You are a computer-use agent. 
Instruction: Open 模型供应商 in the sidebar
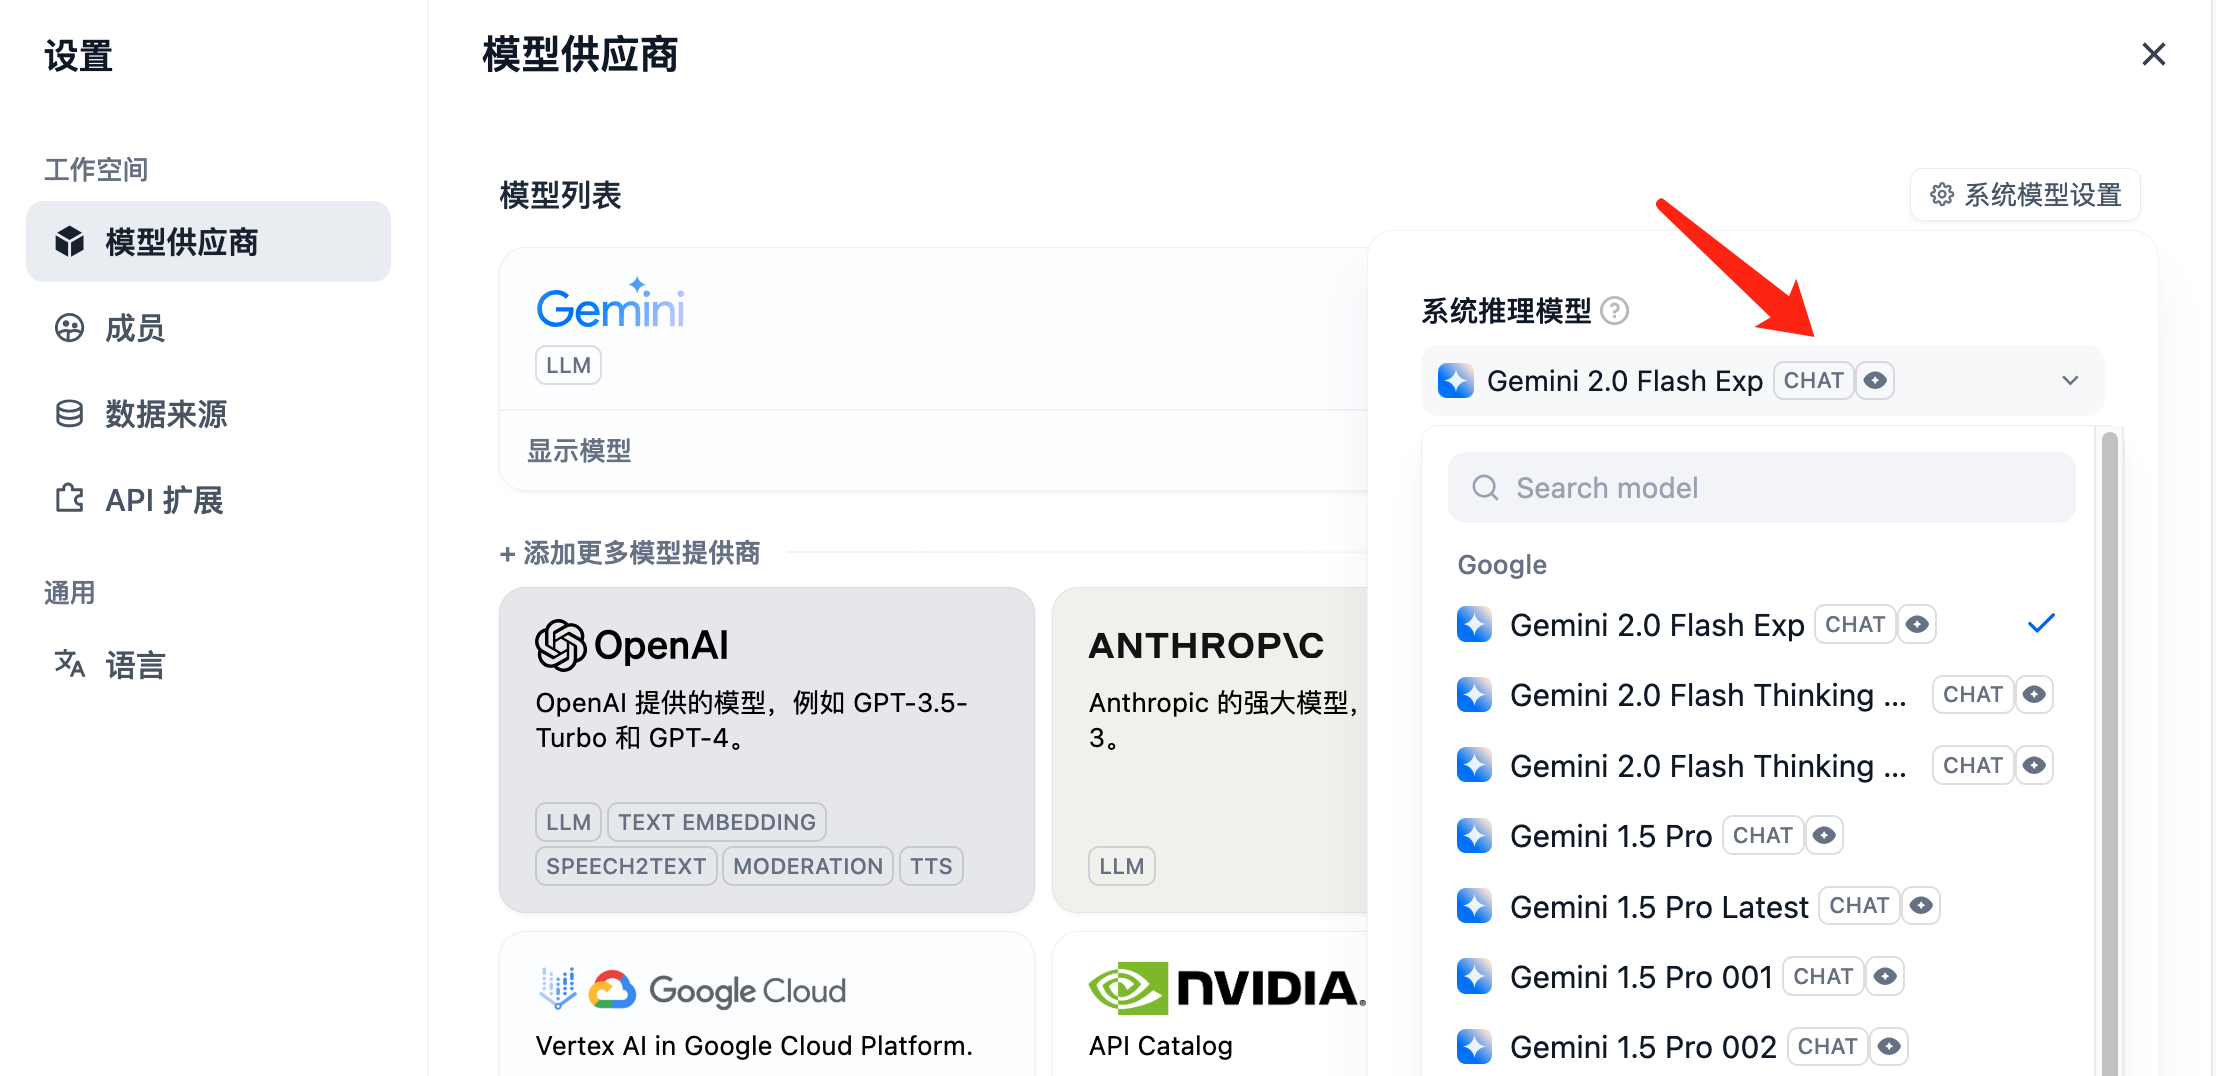click(x=208, y=241)
